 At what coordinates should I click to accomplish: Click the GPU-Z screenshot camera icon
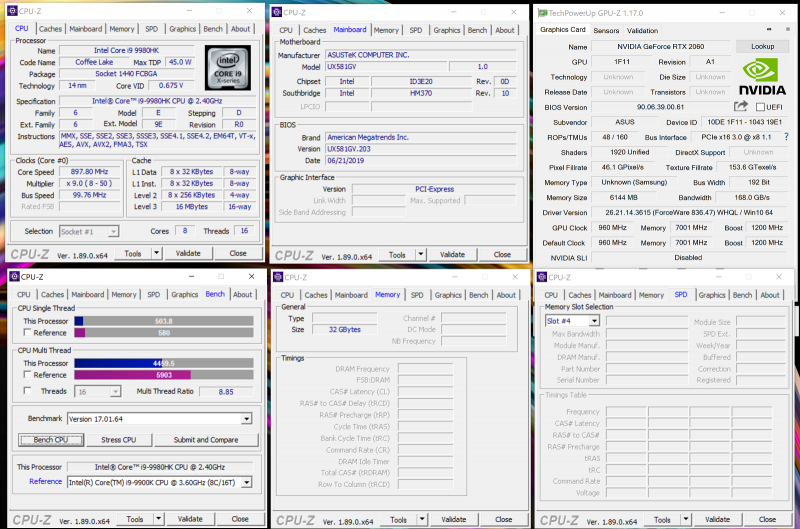(769, 30)
